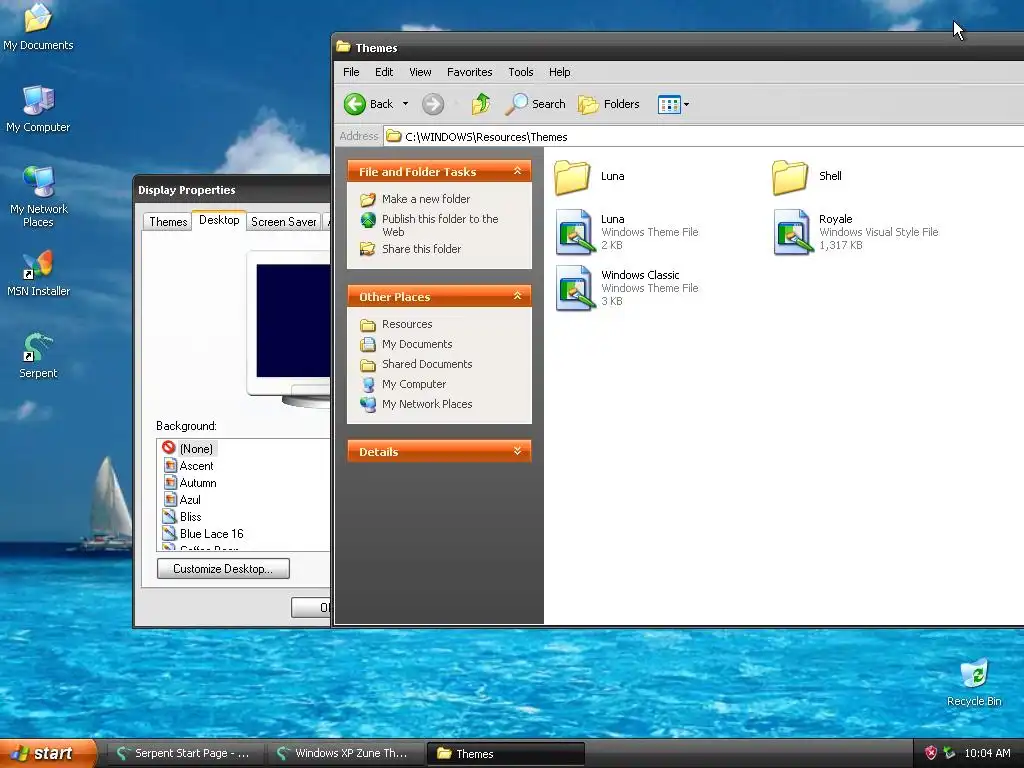Viewport: 1024px width, 768px height.
Task: Collapse the Other Places panel
Action: point(517,296)
